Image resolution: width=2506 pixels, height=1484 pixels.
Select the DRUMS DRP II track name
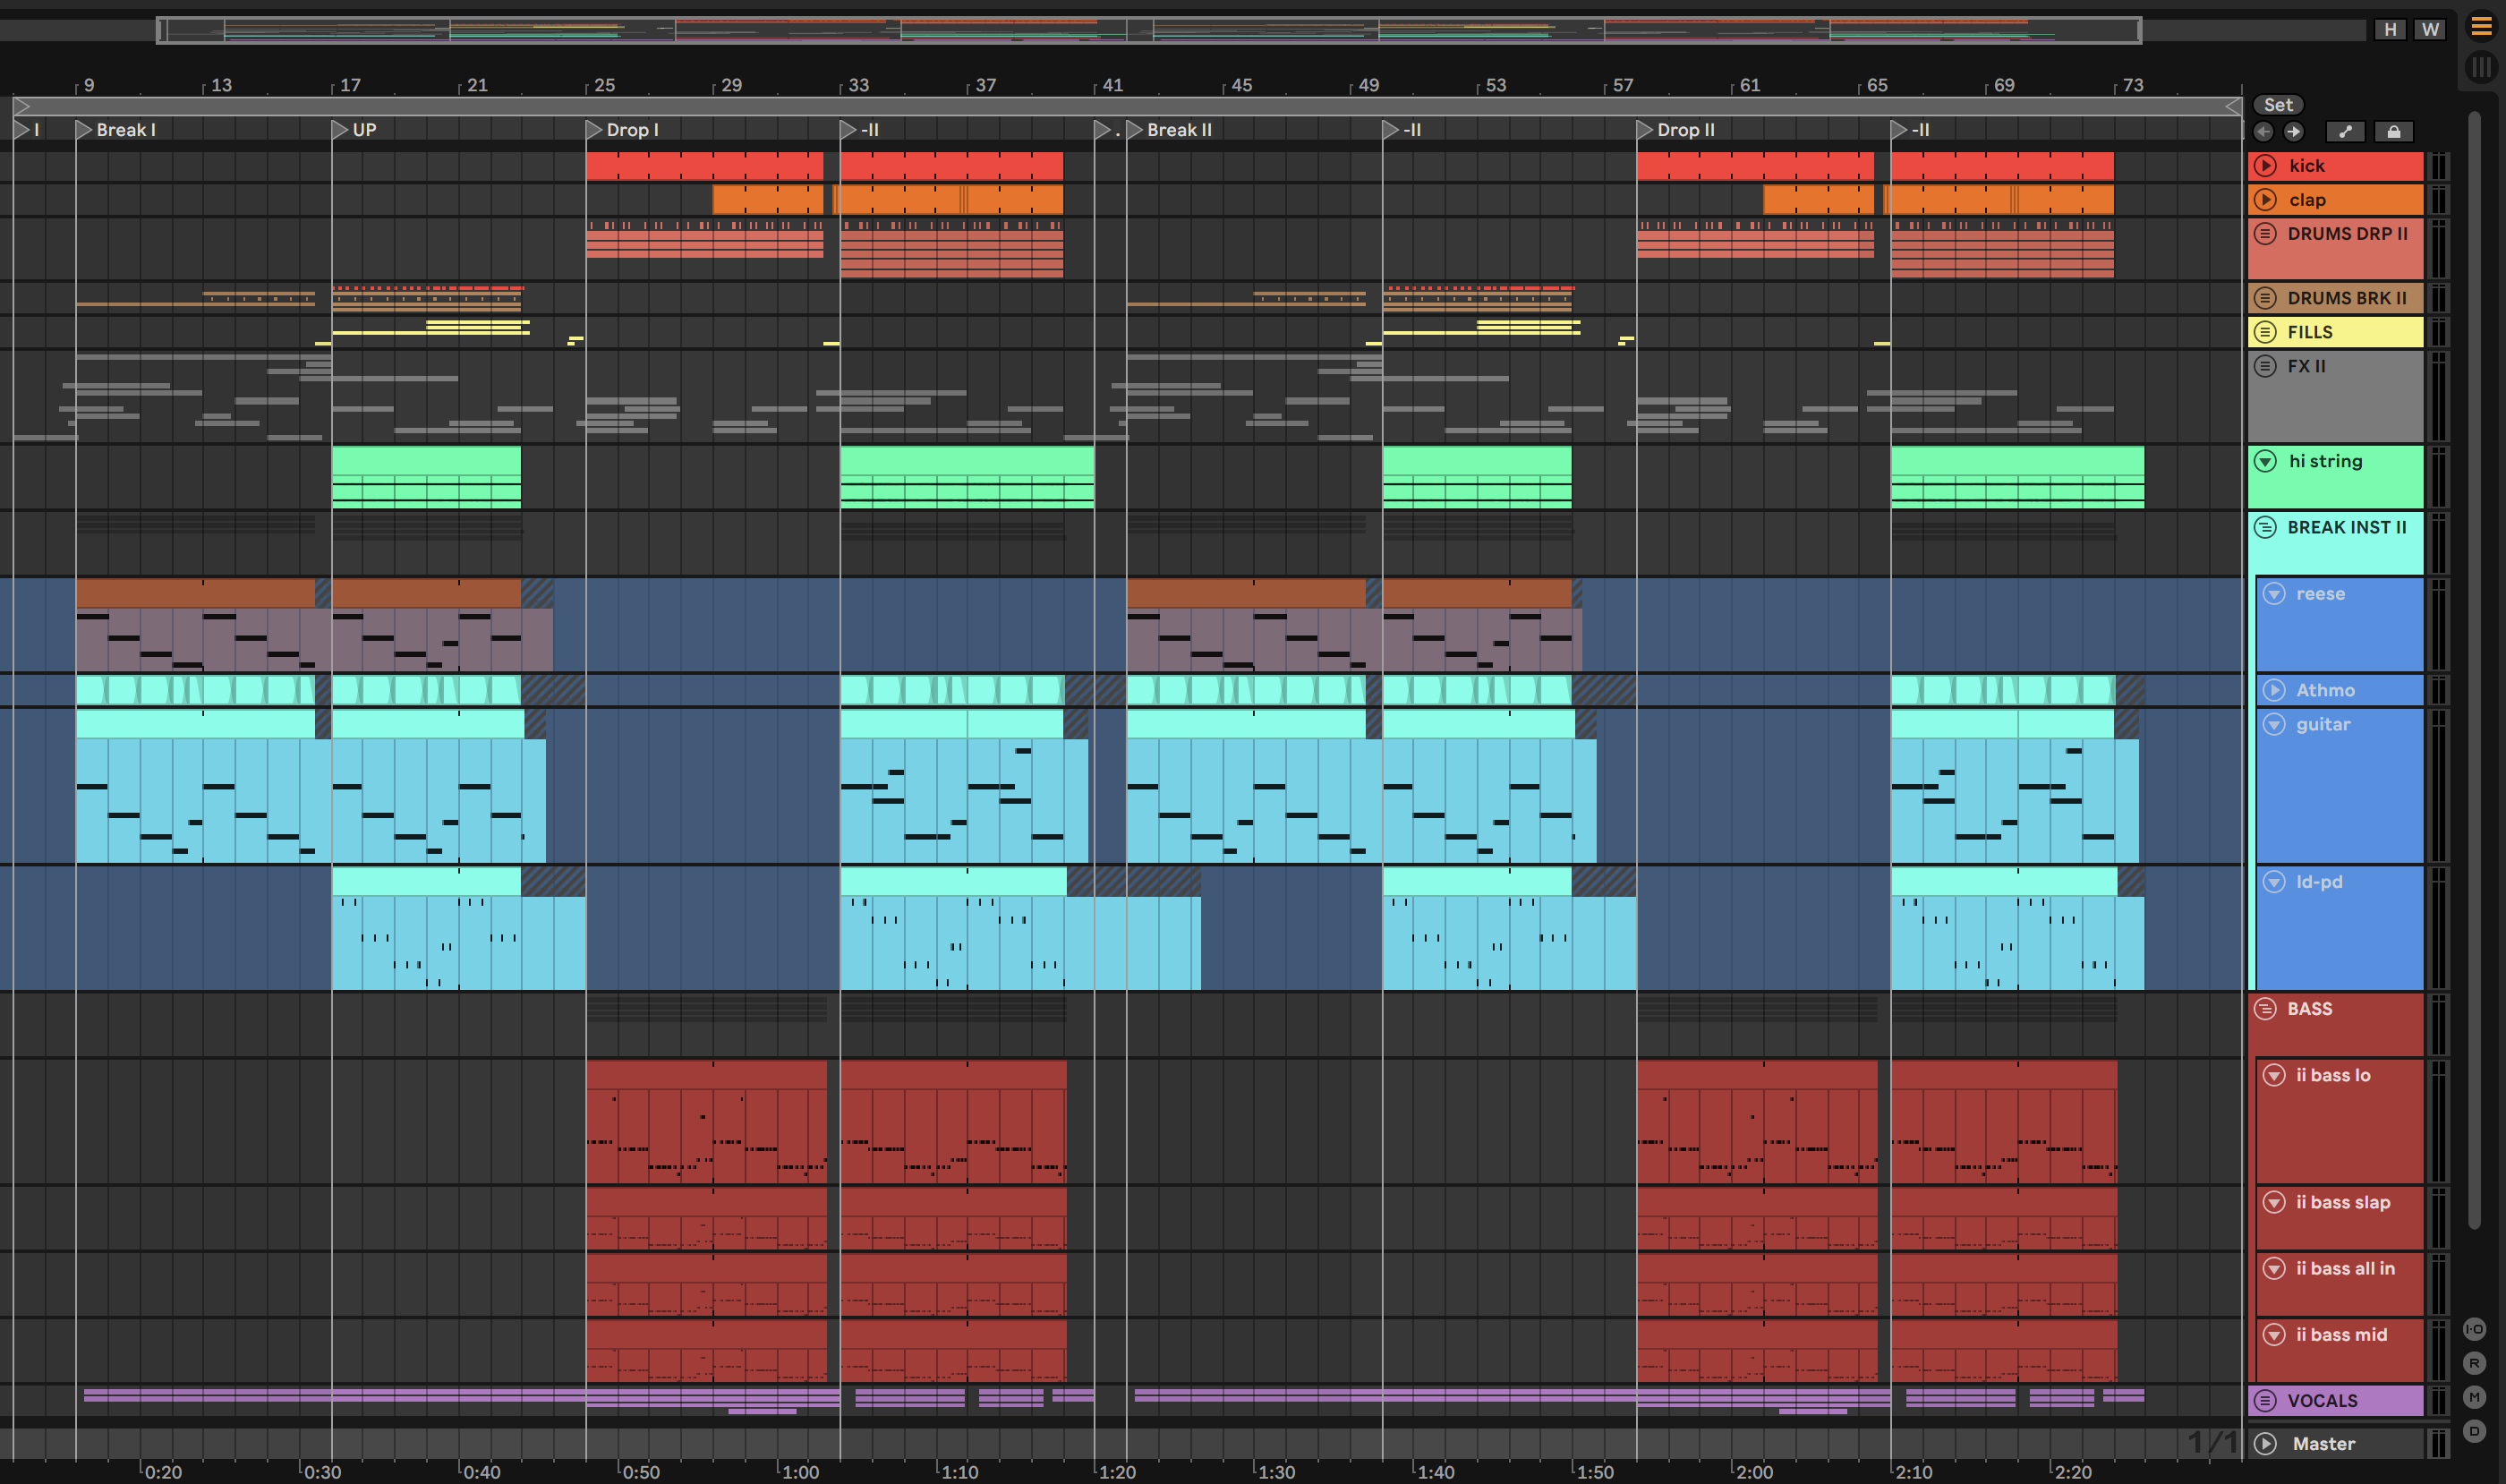tap(2347, 234)
